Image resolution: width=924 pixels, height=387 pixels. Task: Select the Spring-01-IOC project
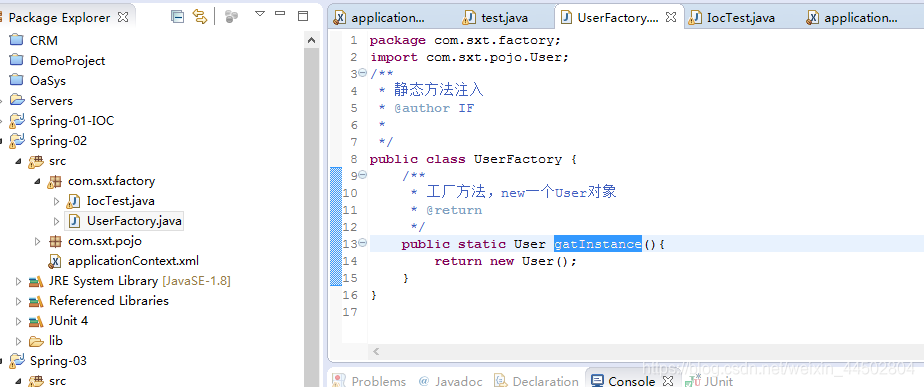click(x=72, y=121)
